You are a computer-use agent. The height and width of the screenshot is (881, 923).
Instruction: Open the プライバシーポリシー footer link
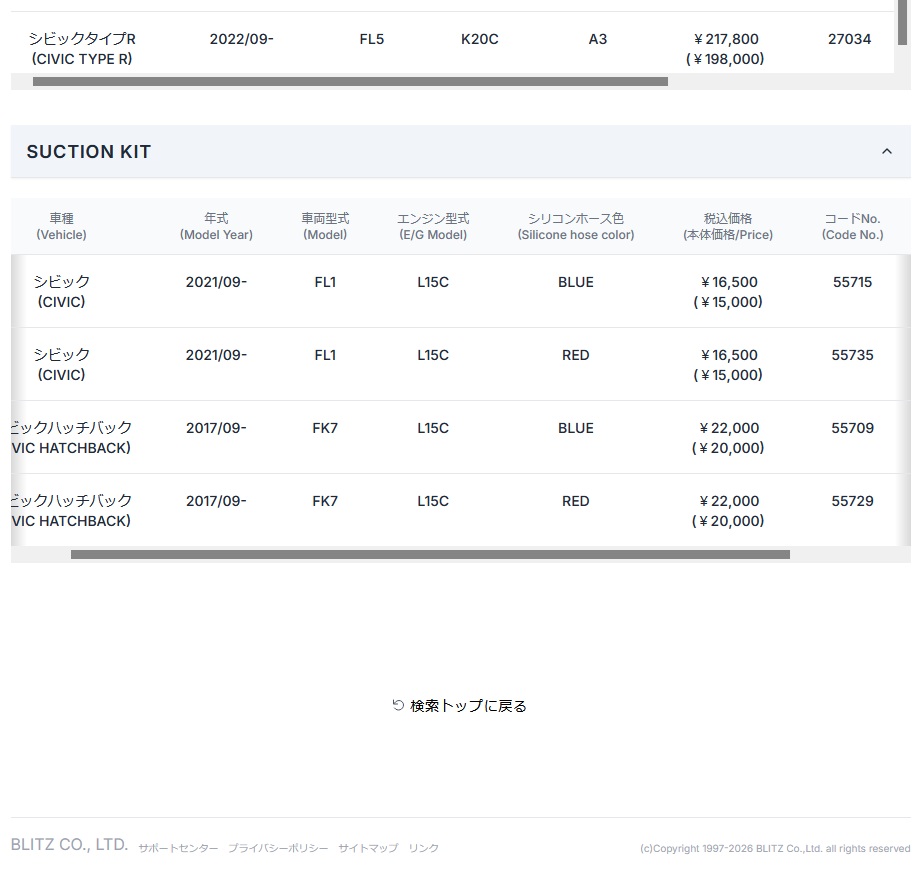(x=278, y=848)
